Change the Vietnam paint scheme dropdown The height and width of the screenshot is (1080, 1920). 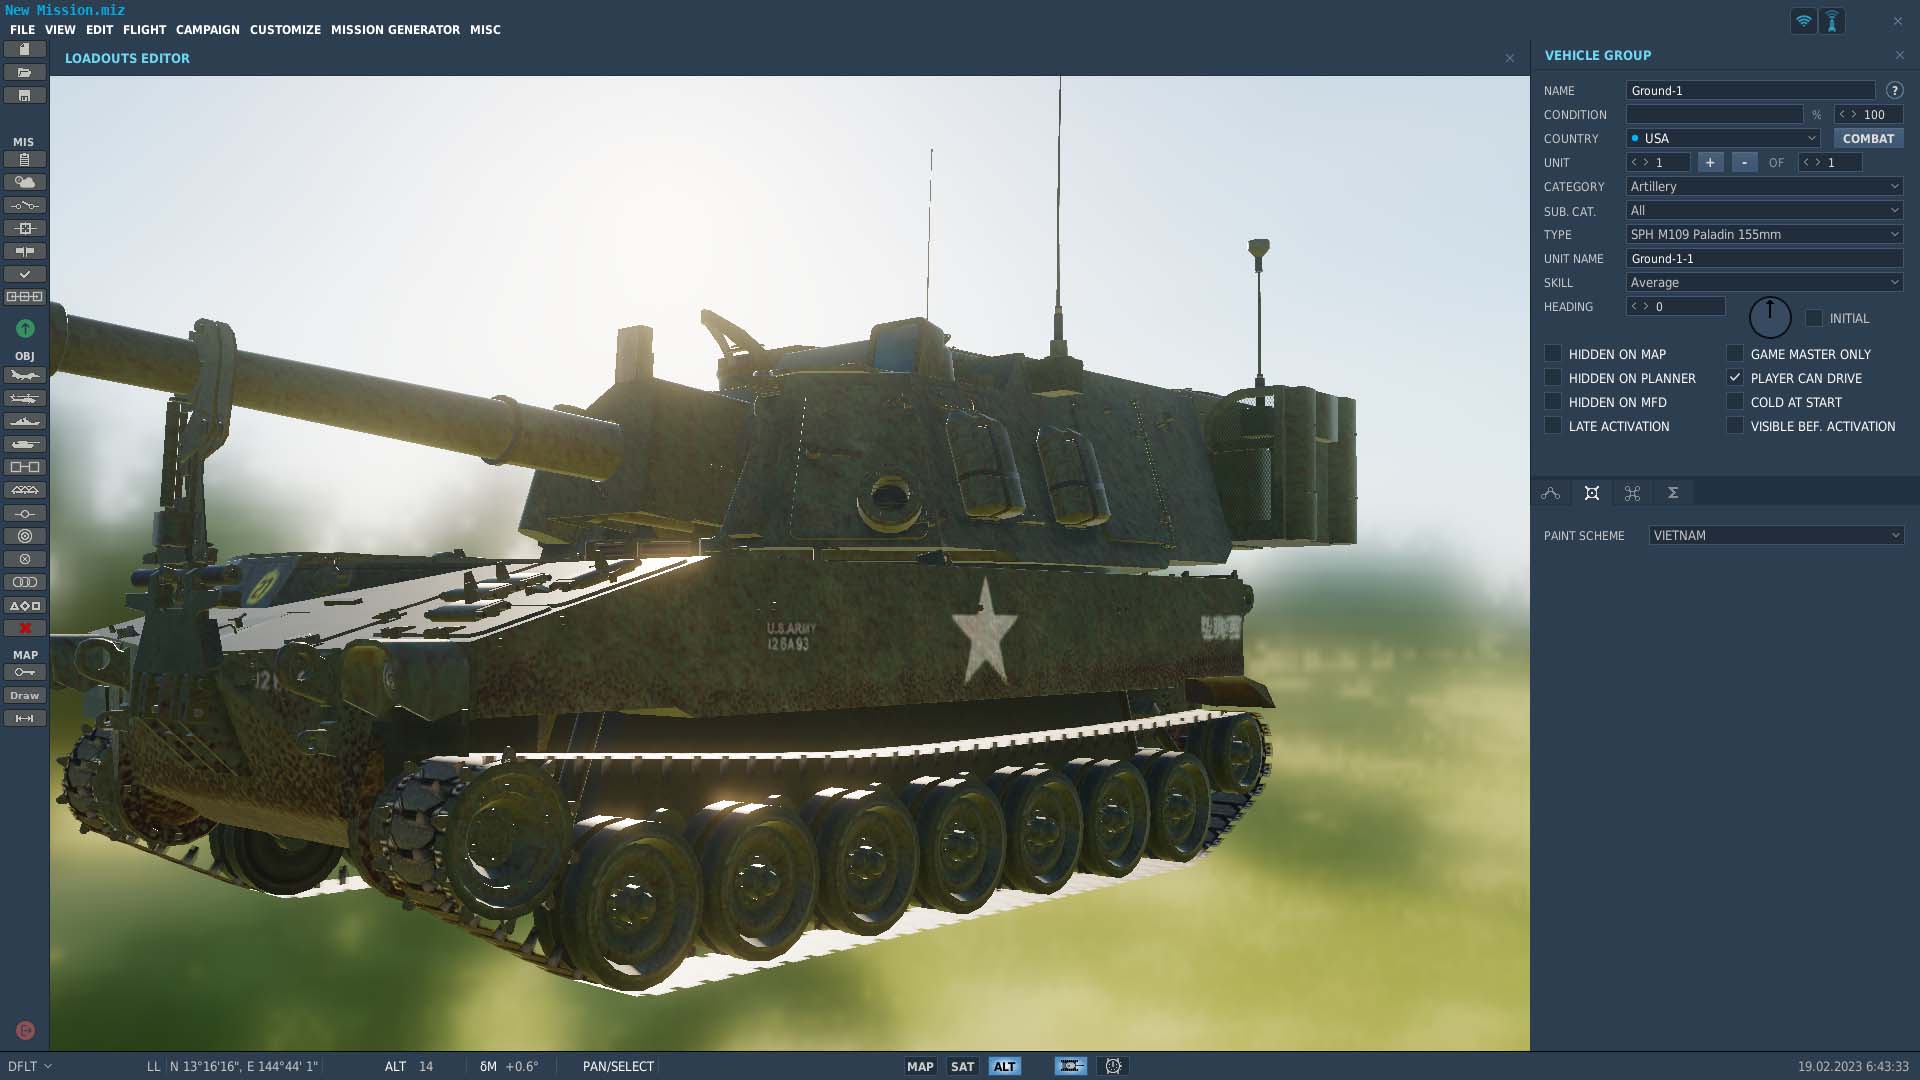coord(1777,535)
